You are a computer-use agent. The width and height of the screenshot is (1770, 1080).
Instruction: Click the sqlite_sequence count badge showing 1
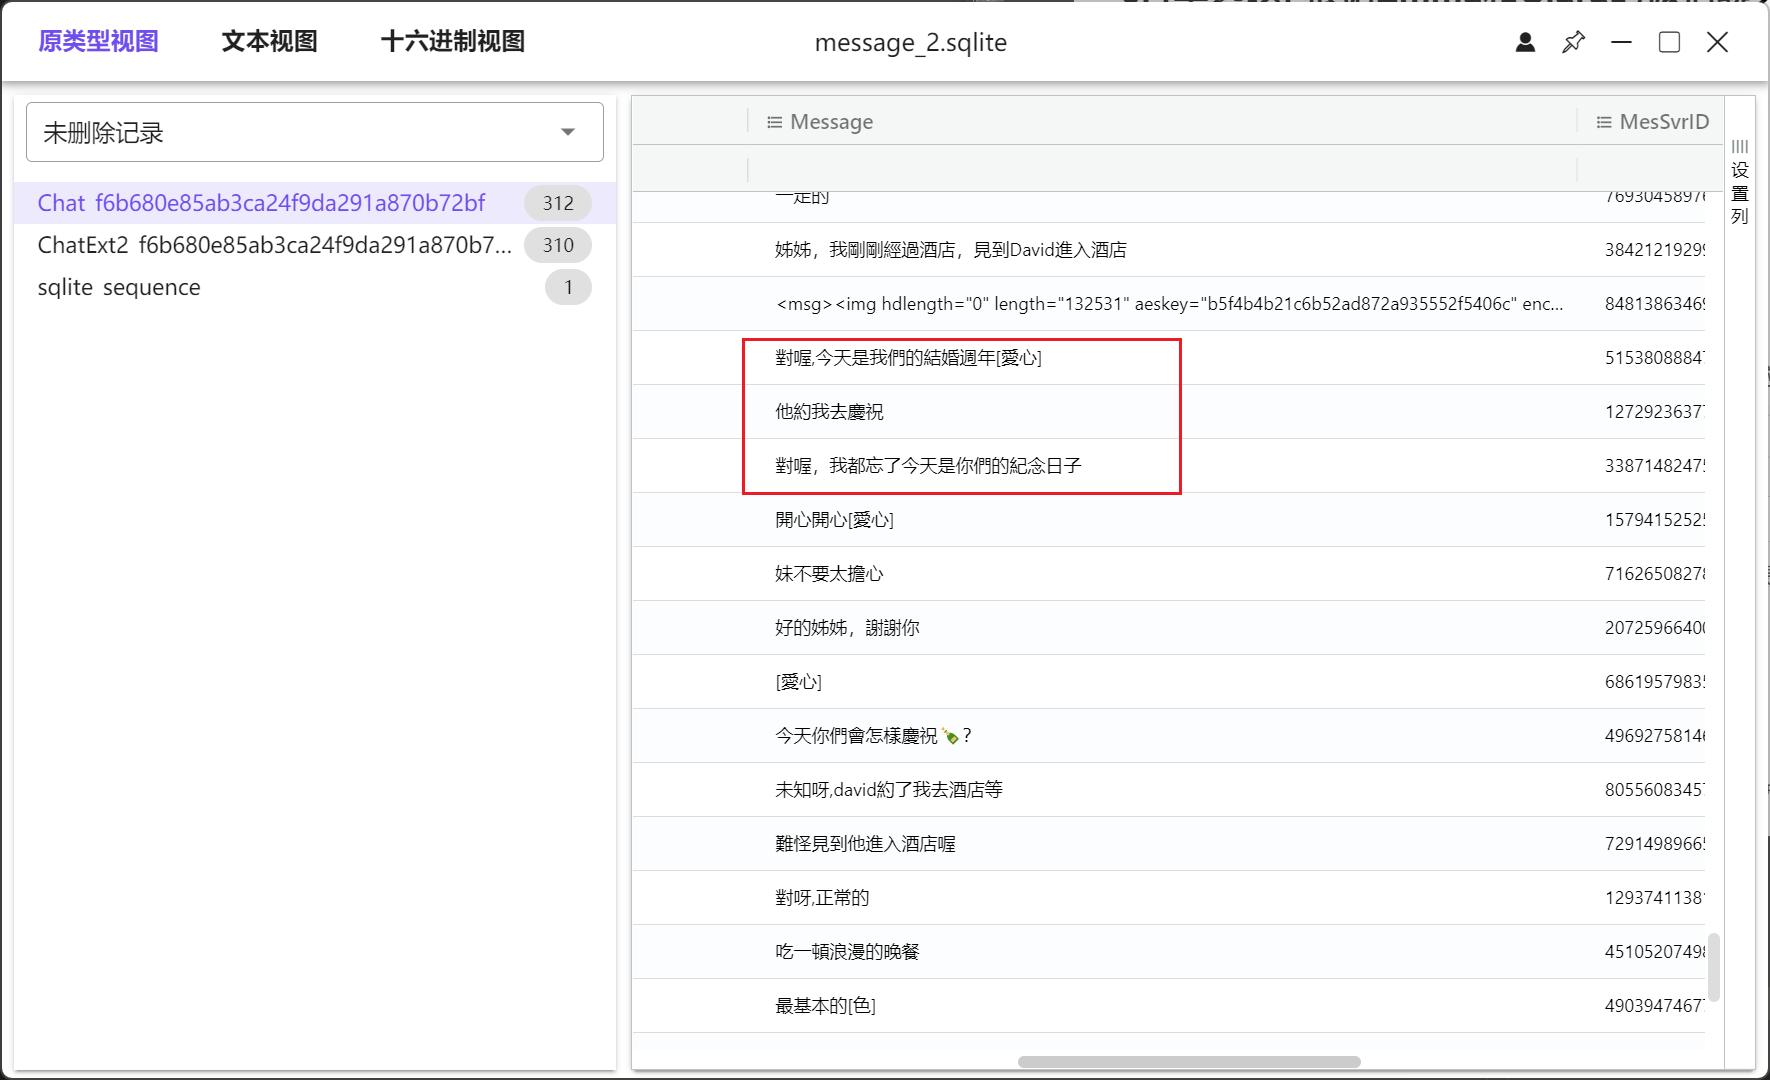tap(567, 287)
